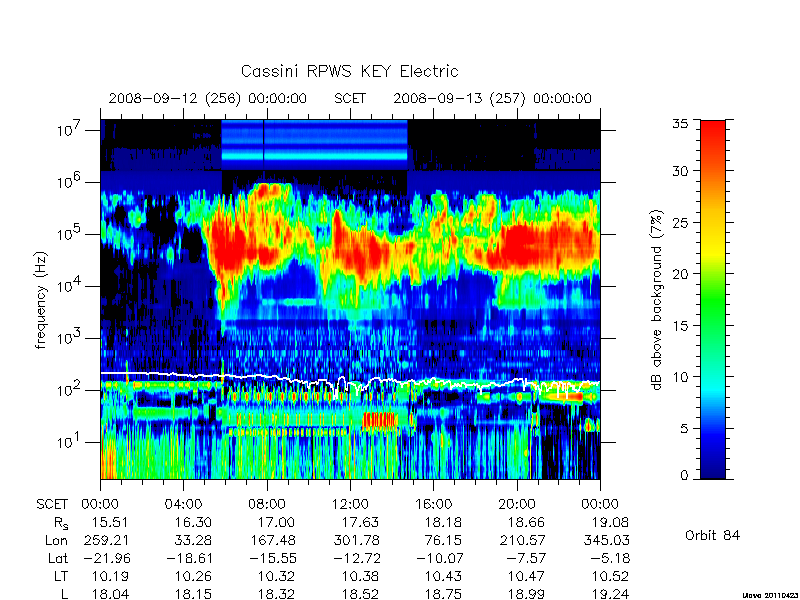
Task: Click the color bar value '35'
Action: (x=680, y=124)
